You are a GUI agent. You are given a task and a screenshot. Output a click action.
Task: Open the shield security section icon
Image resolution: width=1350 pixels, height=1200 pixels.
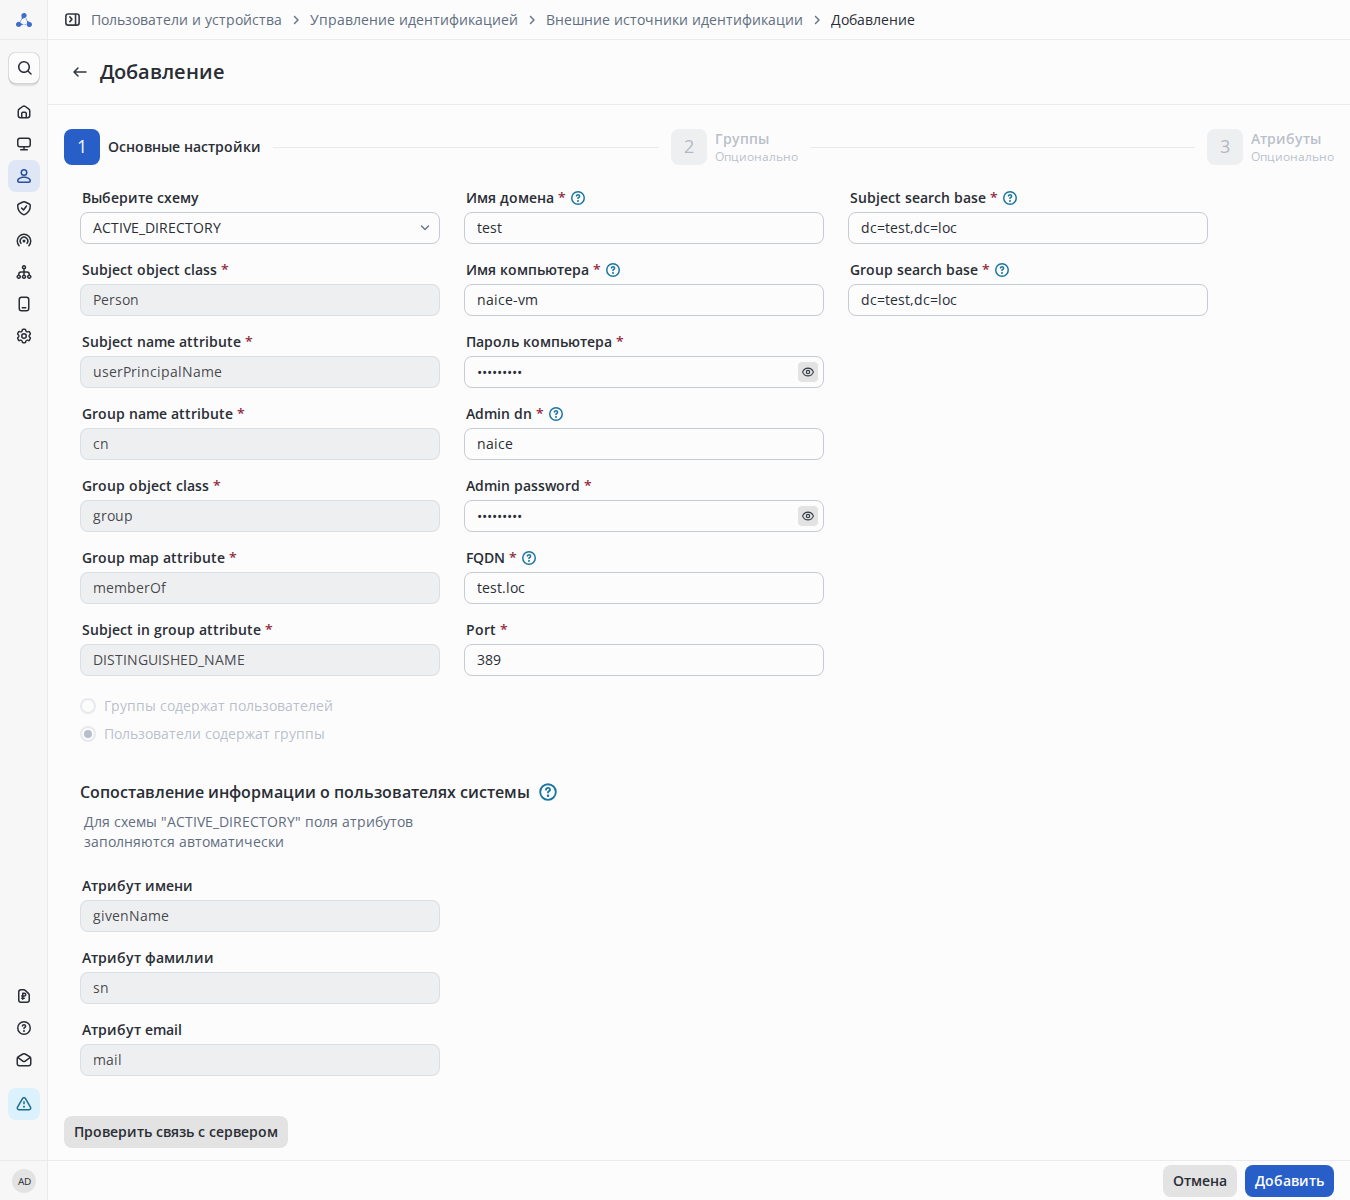pyautogui.click(x=24, y=208)
